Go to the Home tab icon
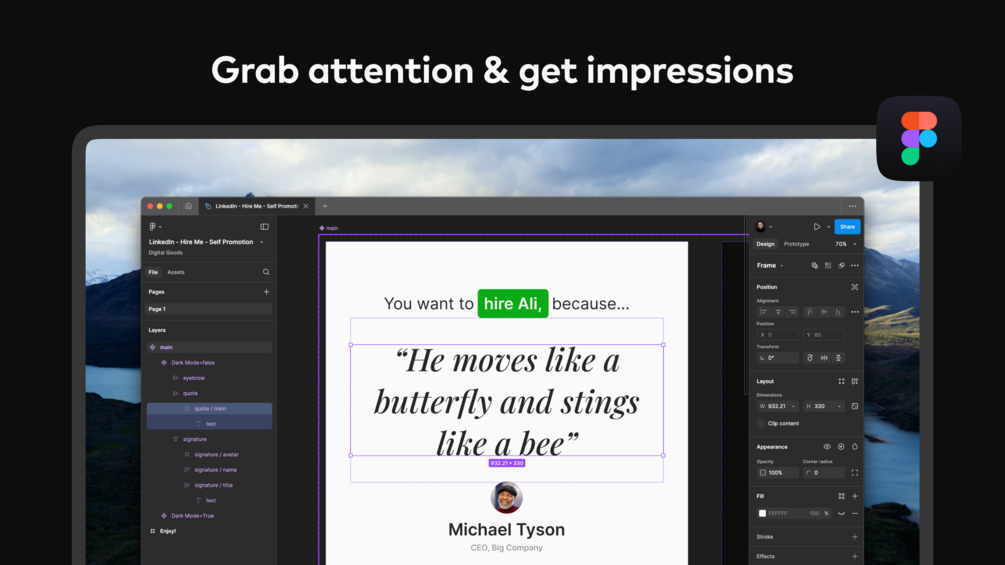Screen dimensions: 1005x565 188,206
